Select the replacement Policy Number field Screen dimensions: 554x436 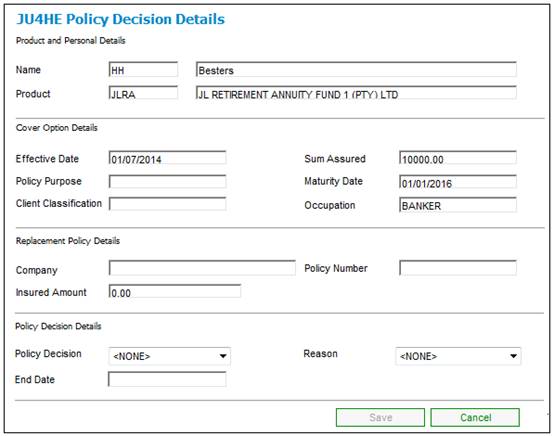(x=458, y=268)
